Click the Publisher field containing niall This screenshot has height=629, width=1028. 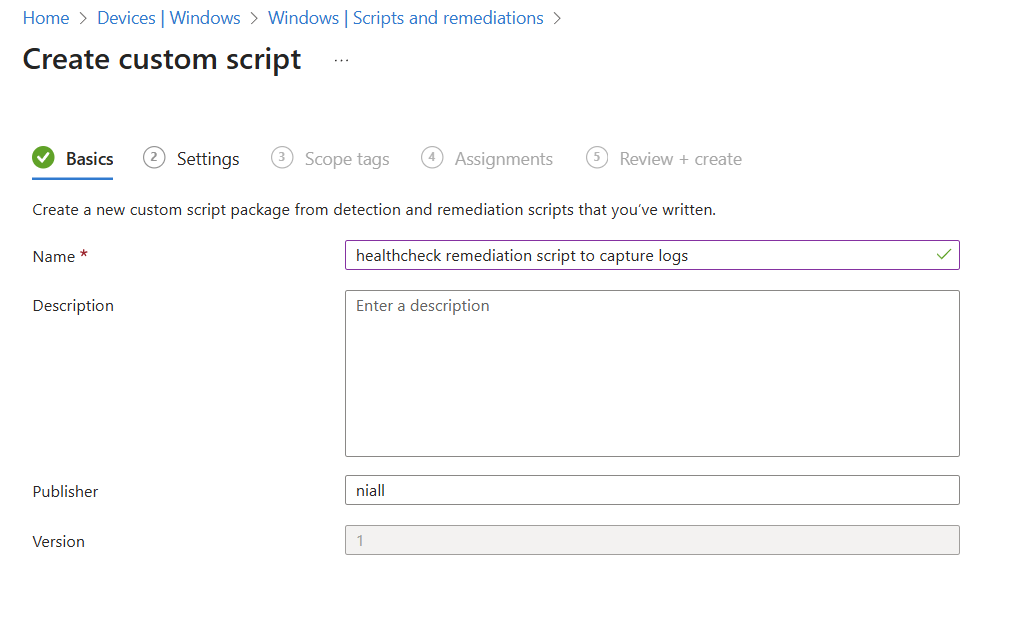click(651, 490)
